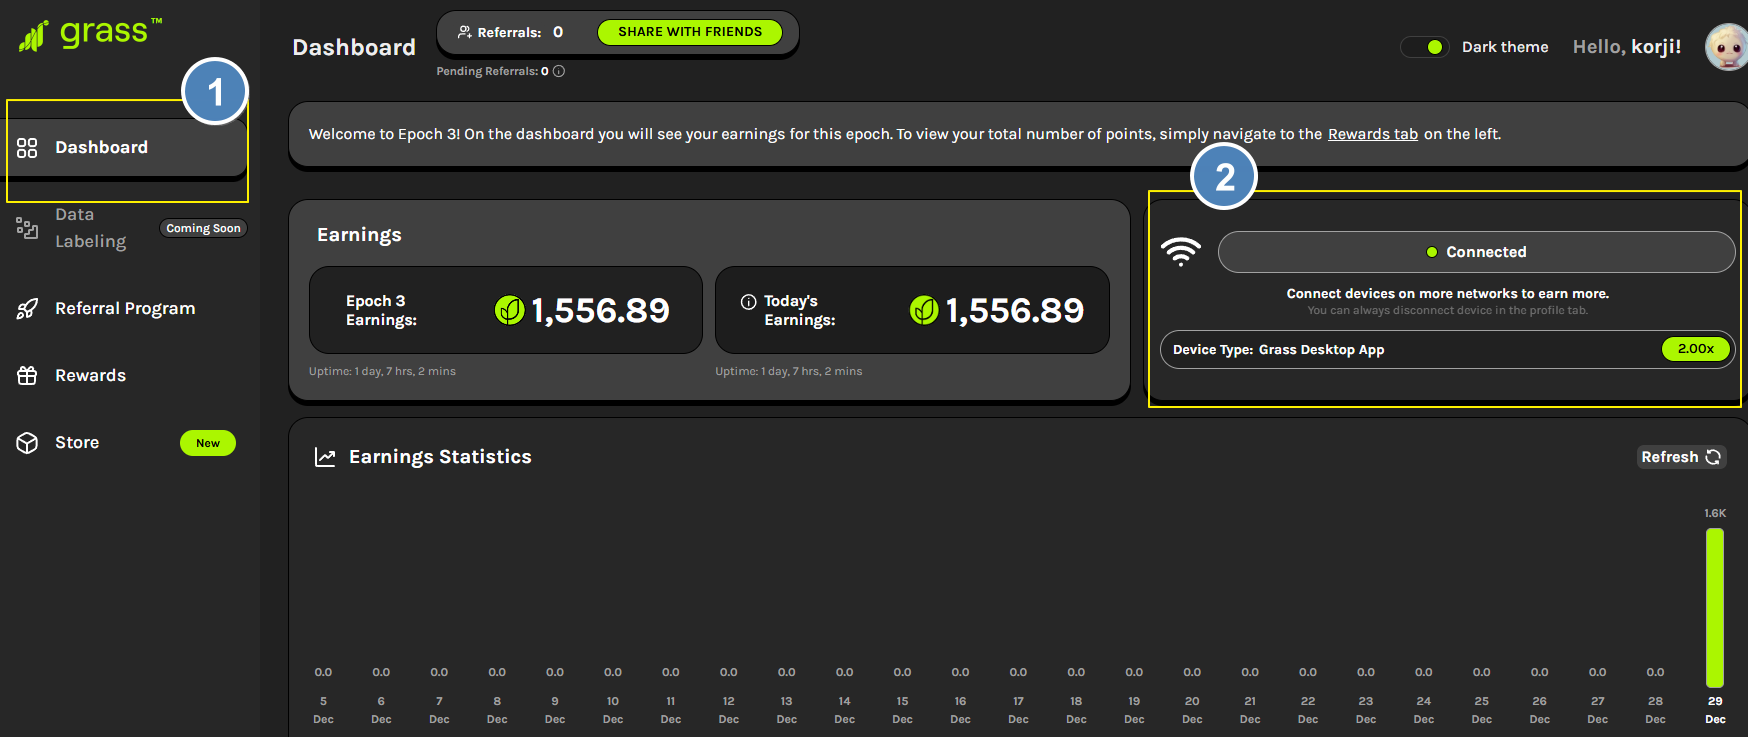
Task: Click the Rewards gift icon
Action: point(27,376)
